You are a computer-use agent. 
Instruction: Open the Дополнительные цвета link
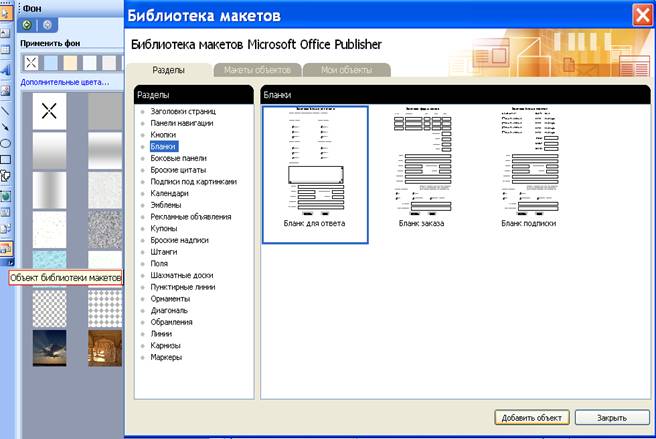click(65, 82)
